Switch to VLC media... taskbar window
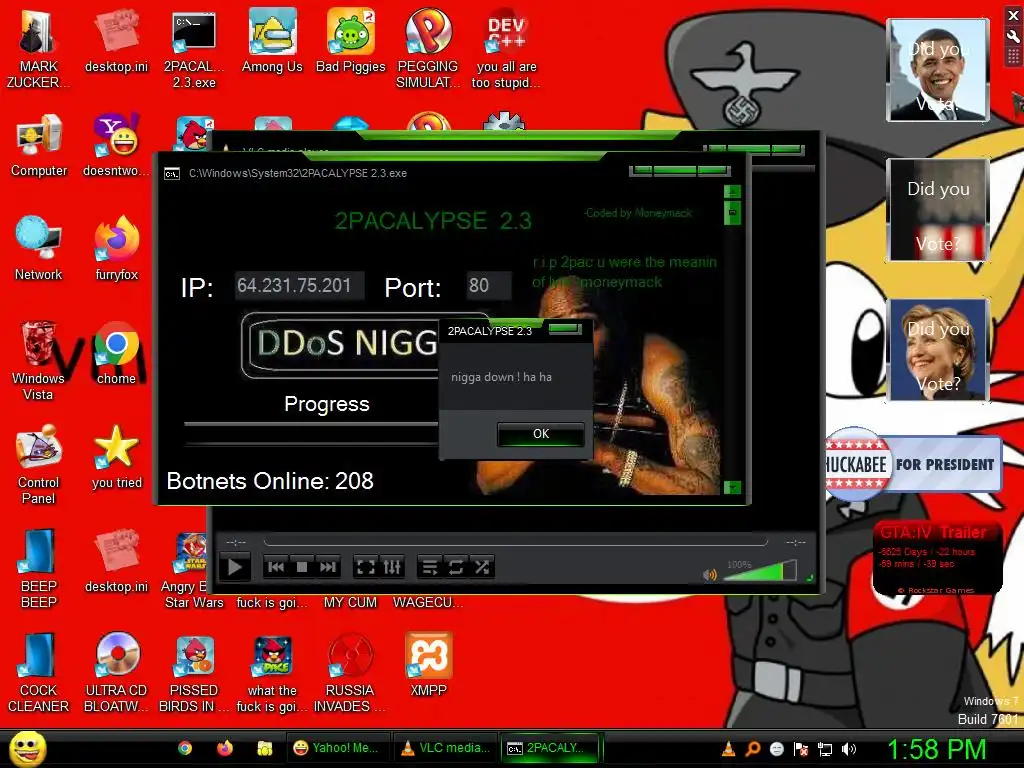The width and height of the screenshot is (1024, 768). (445, 748)
